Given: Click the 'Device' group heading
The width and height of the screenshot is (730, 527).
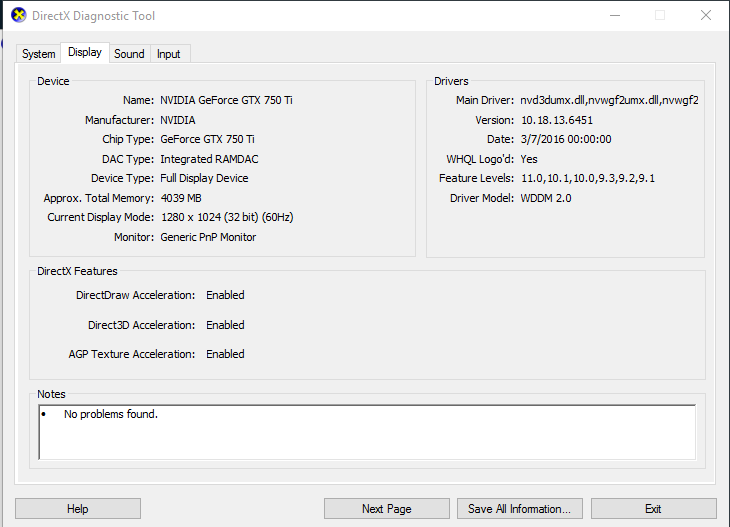Looking at the screenshot, I should click(53, 81).
